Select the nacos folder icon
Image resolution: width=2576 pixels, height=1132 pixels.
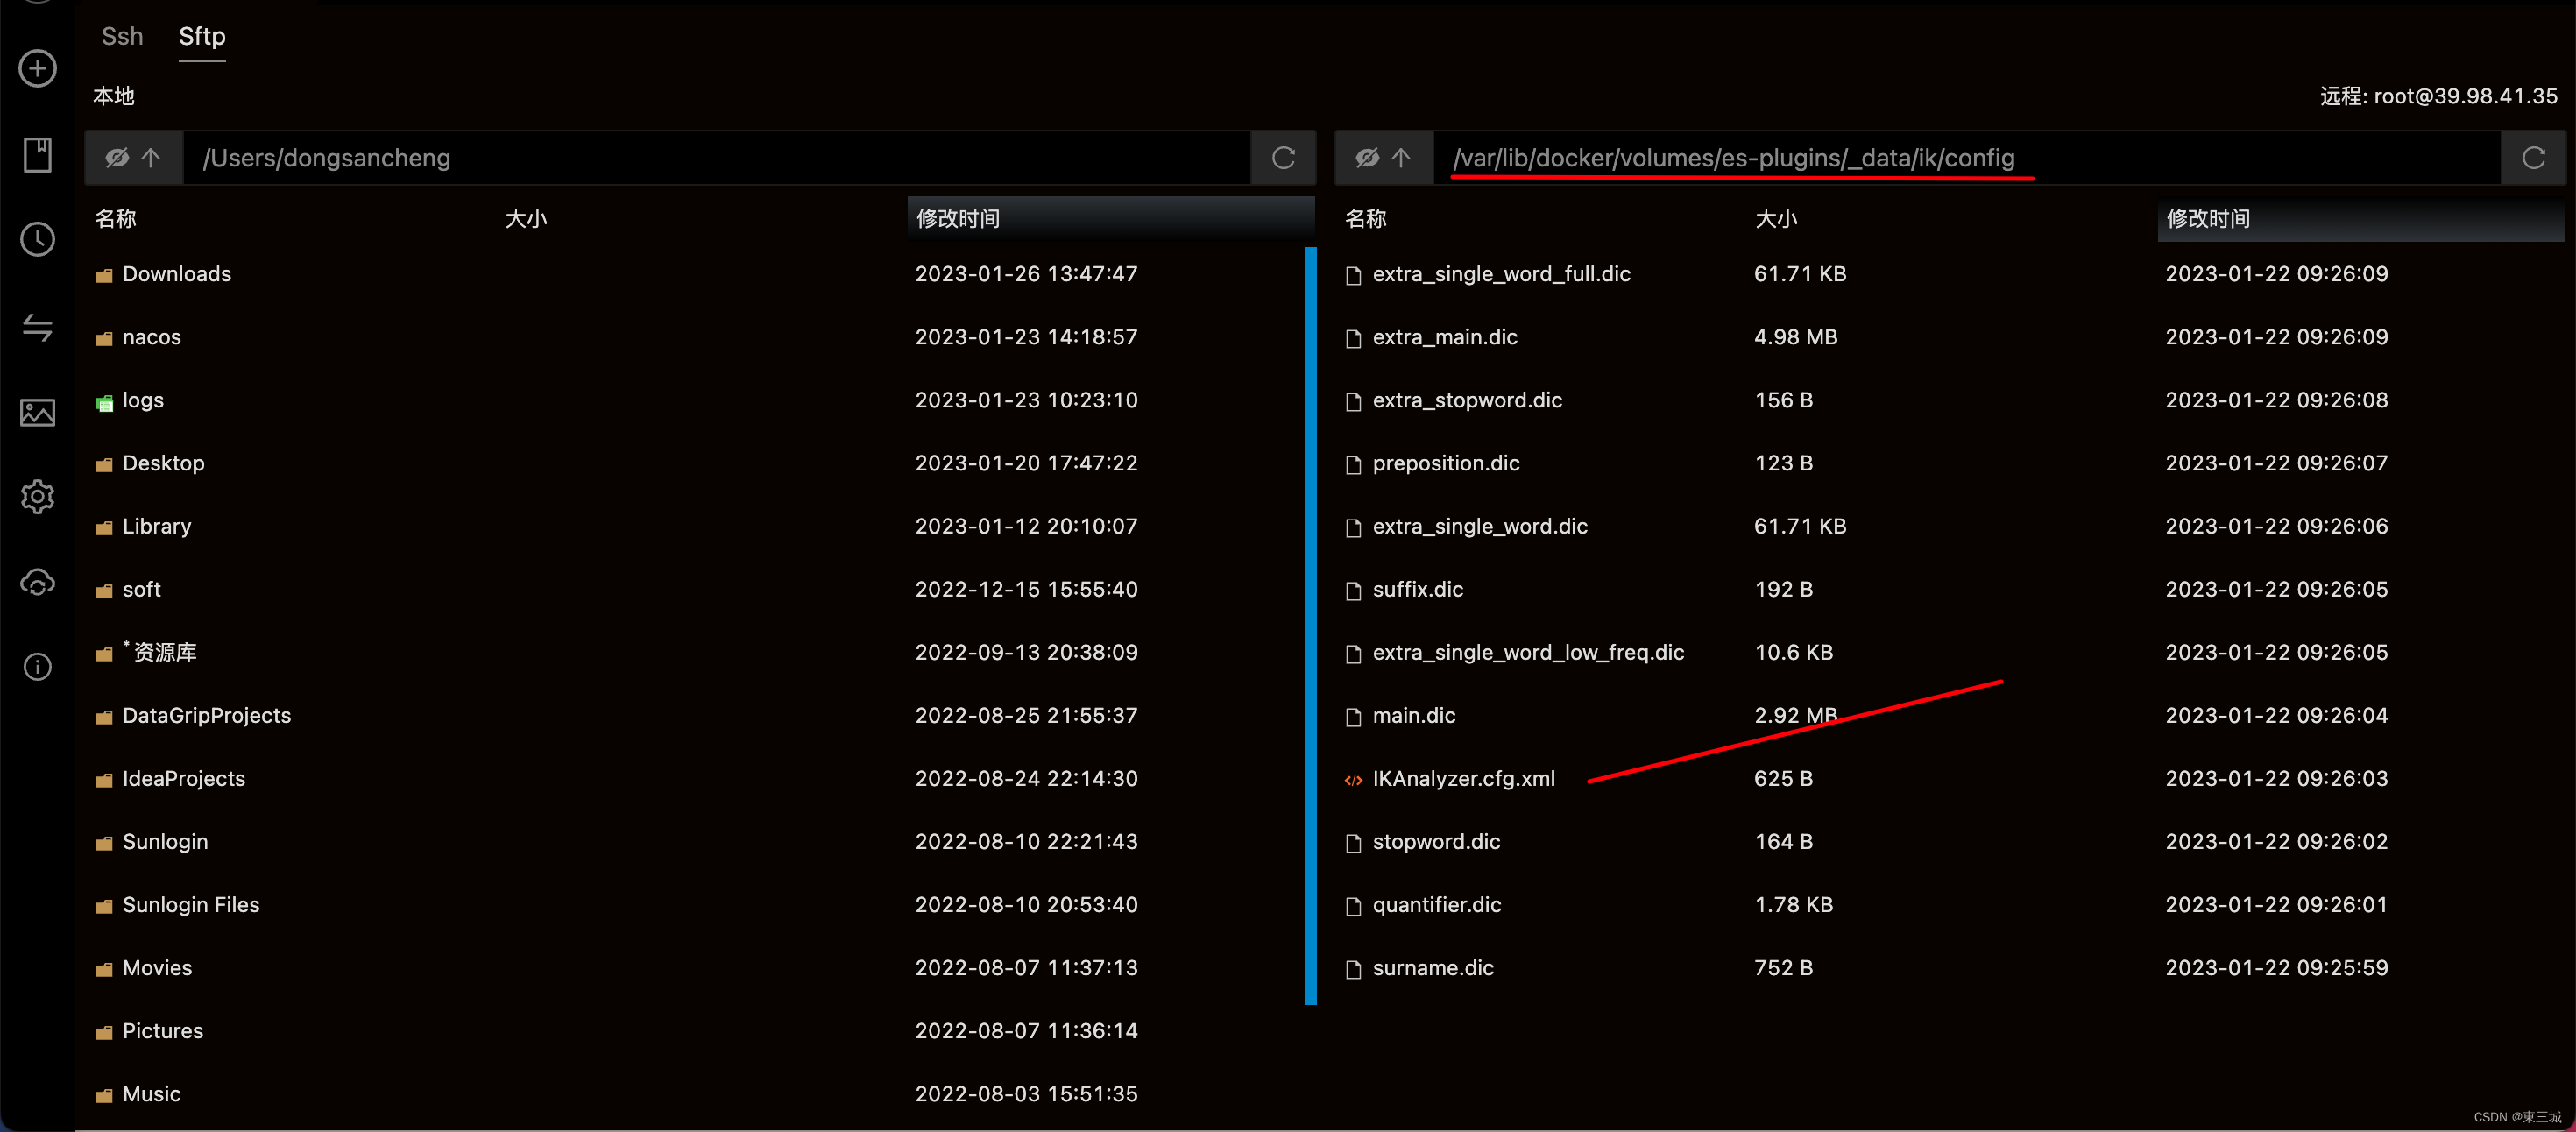[x=104, y=339]
